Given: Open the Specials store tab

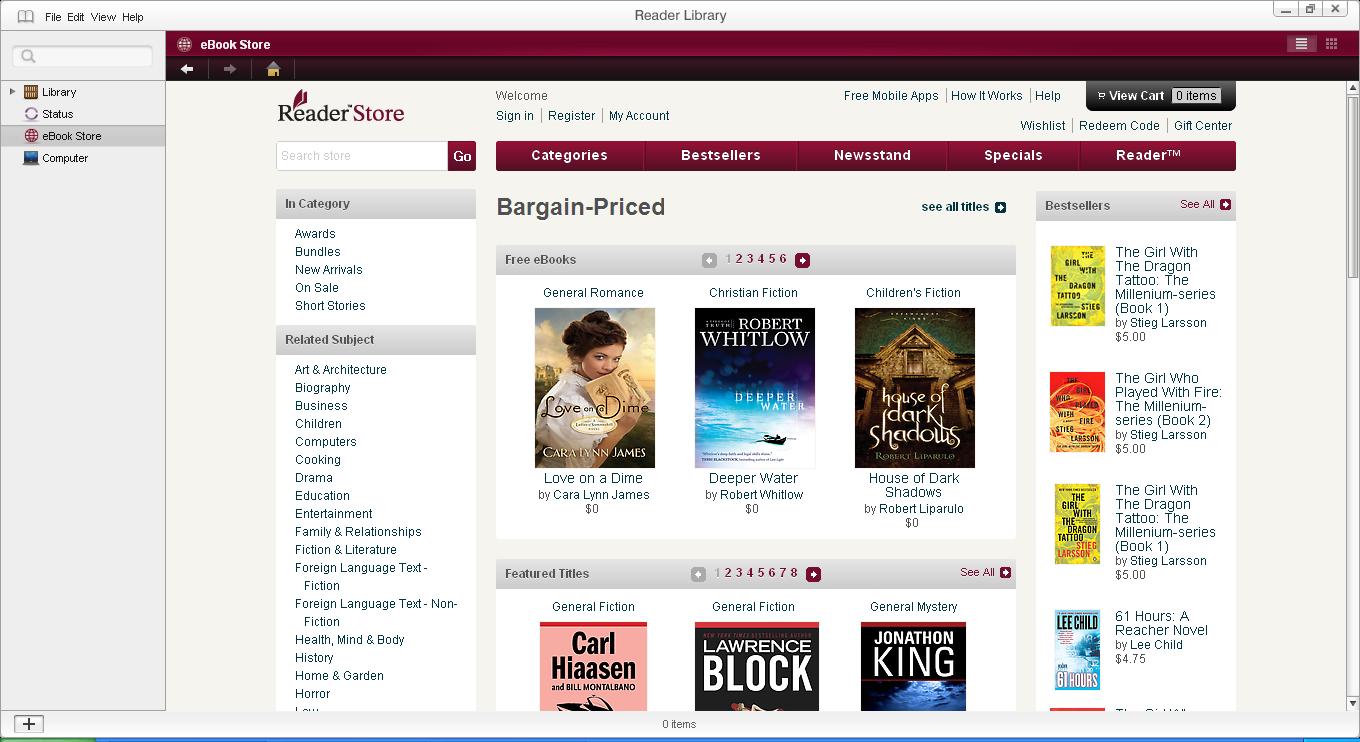Looking at the screenshot, I should [1013, 156].
